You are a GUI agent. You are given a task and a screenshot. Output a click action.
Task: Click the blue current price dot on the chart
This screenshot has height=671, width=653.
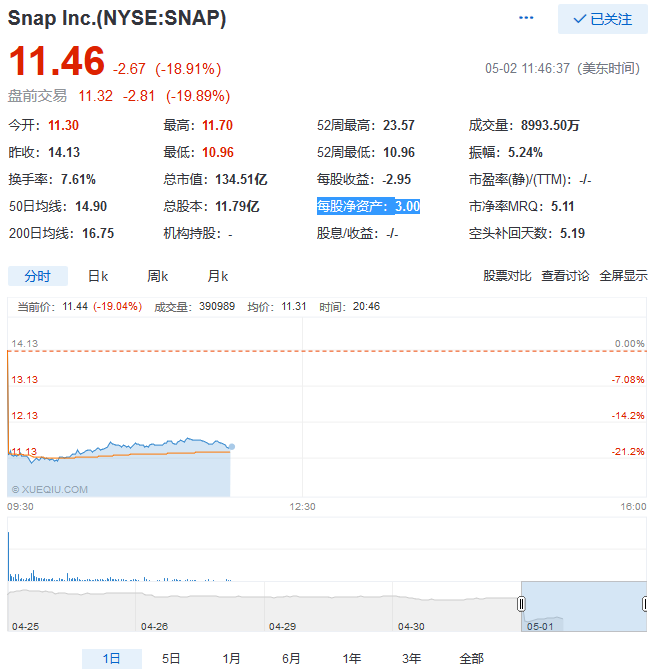(x=232, y=447)
